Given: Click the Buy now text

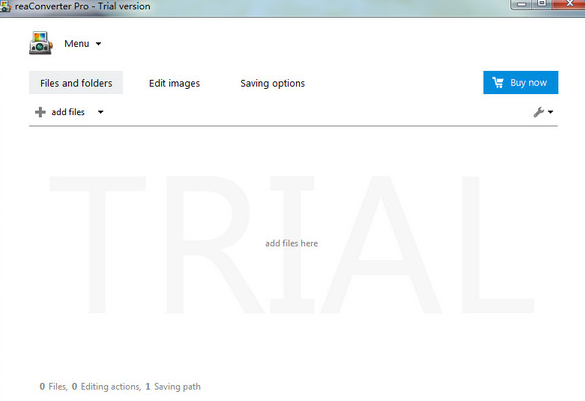Looking at the screenshot, I should 528,82.
